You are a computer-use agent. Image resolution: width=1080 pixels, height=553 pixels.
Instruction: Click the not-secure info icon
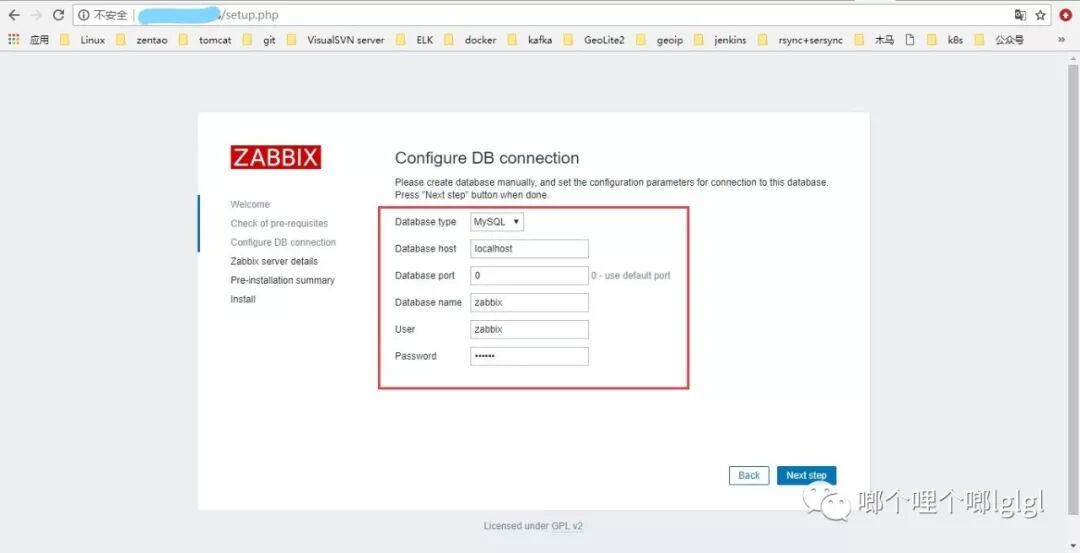[84, 15]
